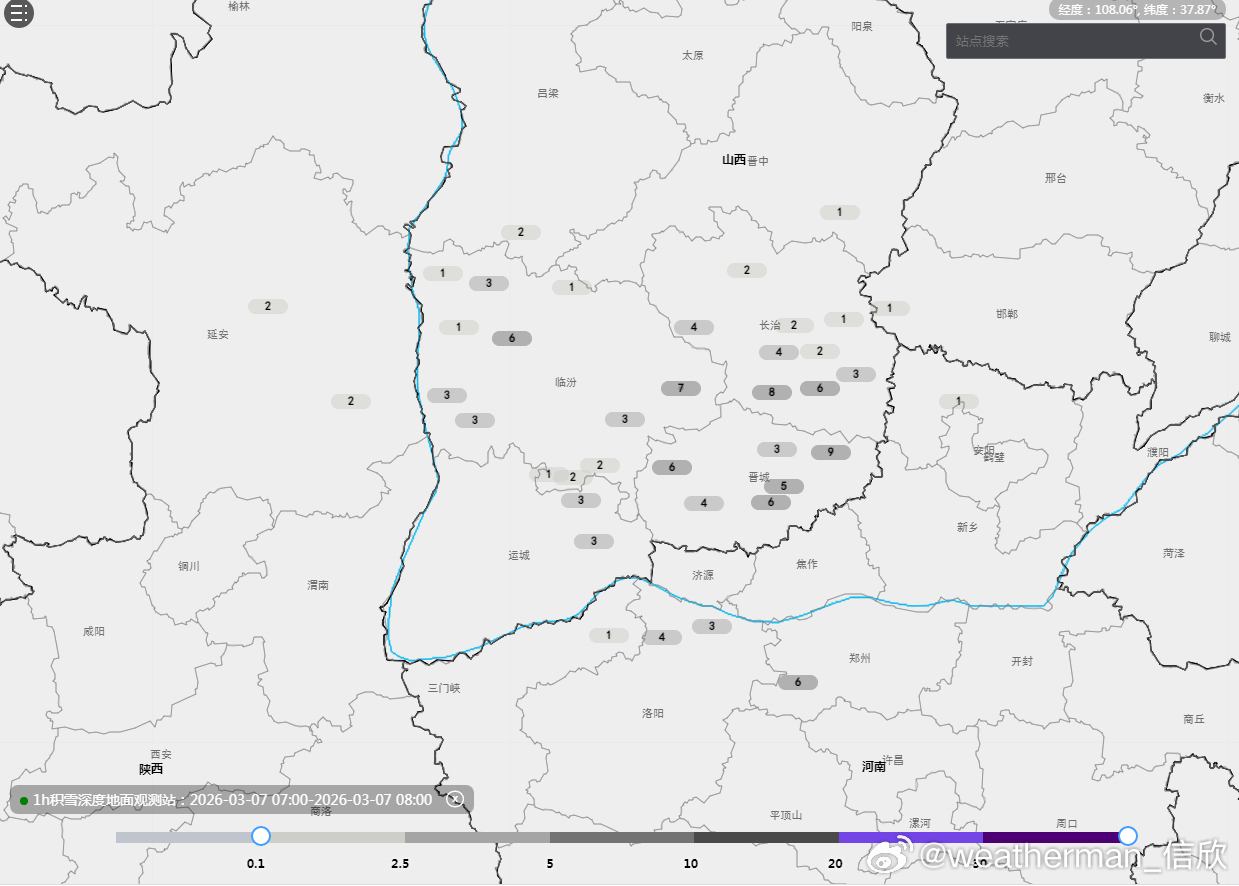
Task: Click the 陕西 province label
Action: (151, 769)
